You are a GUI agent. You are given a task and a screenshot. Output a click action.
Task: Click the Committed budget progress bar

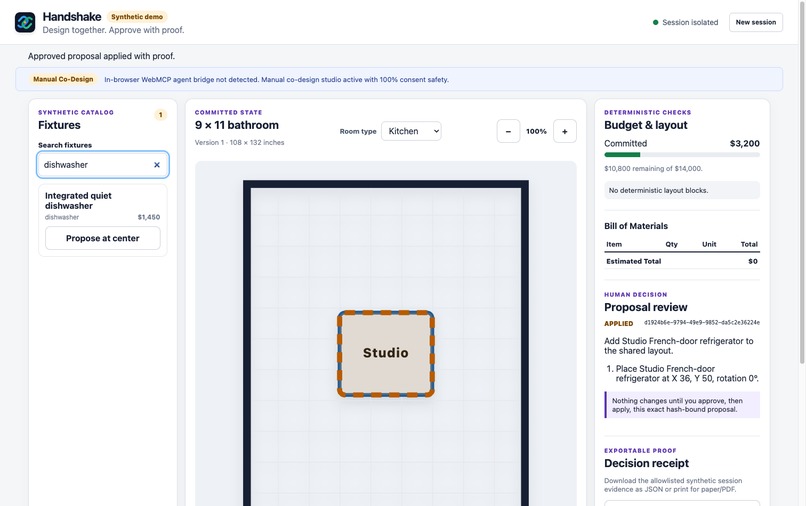point(682,155)
